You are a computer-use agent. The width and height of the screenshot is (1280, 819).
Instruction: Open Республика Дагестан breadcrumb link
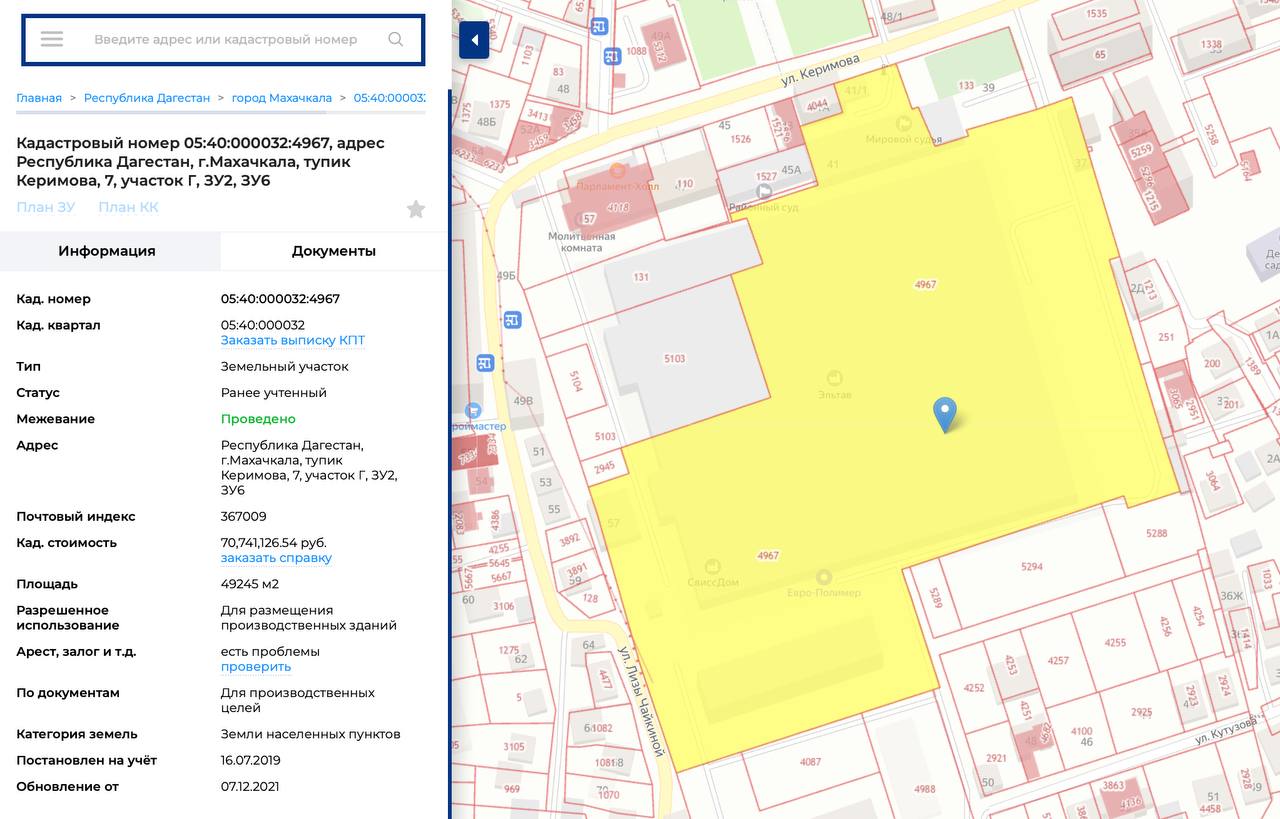(x=147, y=98)
